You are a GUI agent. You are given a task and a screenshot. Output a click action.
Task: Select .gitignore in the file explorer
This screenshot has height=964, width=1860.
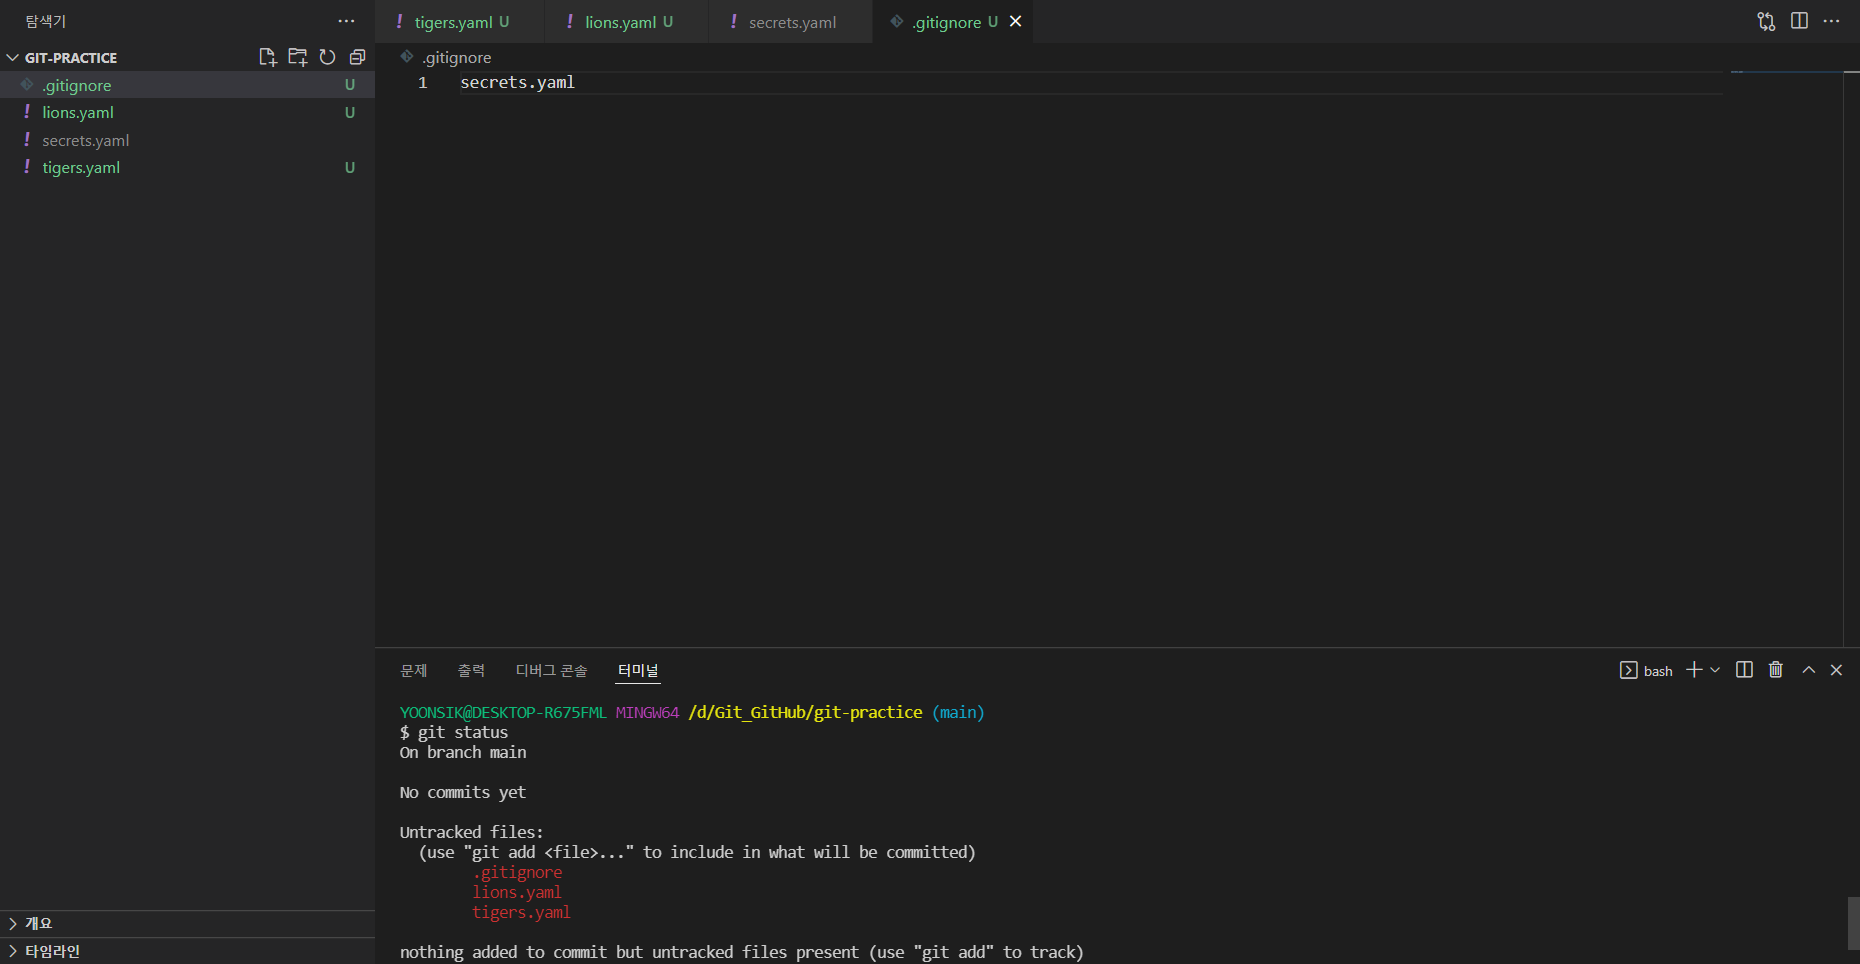(x=187, y=85)
